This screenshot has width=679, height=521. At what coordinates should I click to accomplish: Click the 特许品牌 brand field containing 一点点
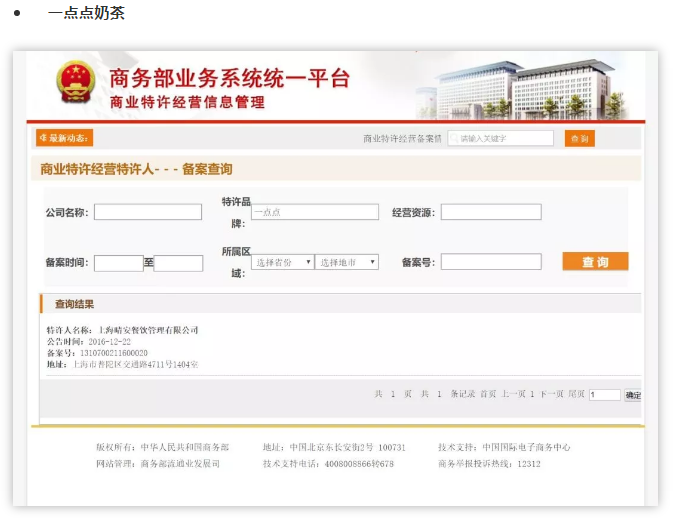click(x=314, y=212)
